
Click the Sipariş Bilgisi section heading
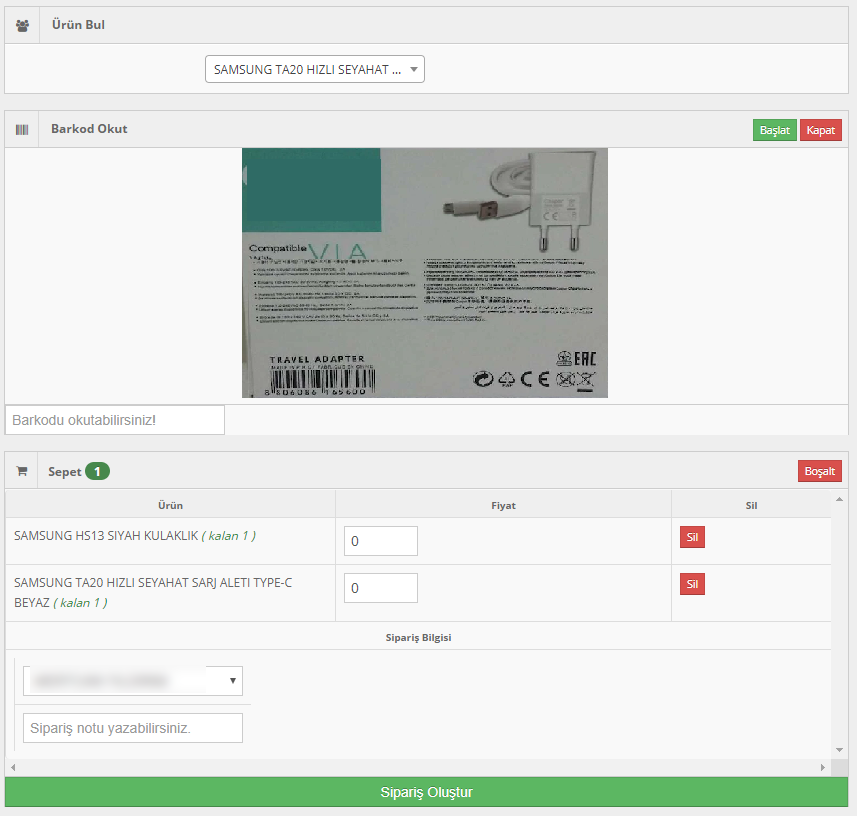point(418,637)
